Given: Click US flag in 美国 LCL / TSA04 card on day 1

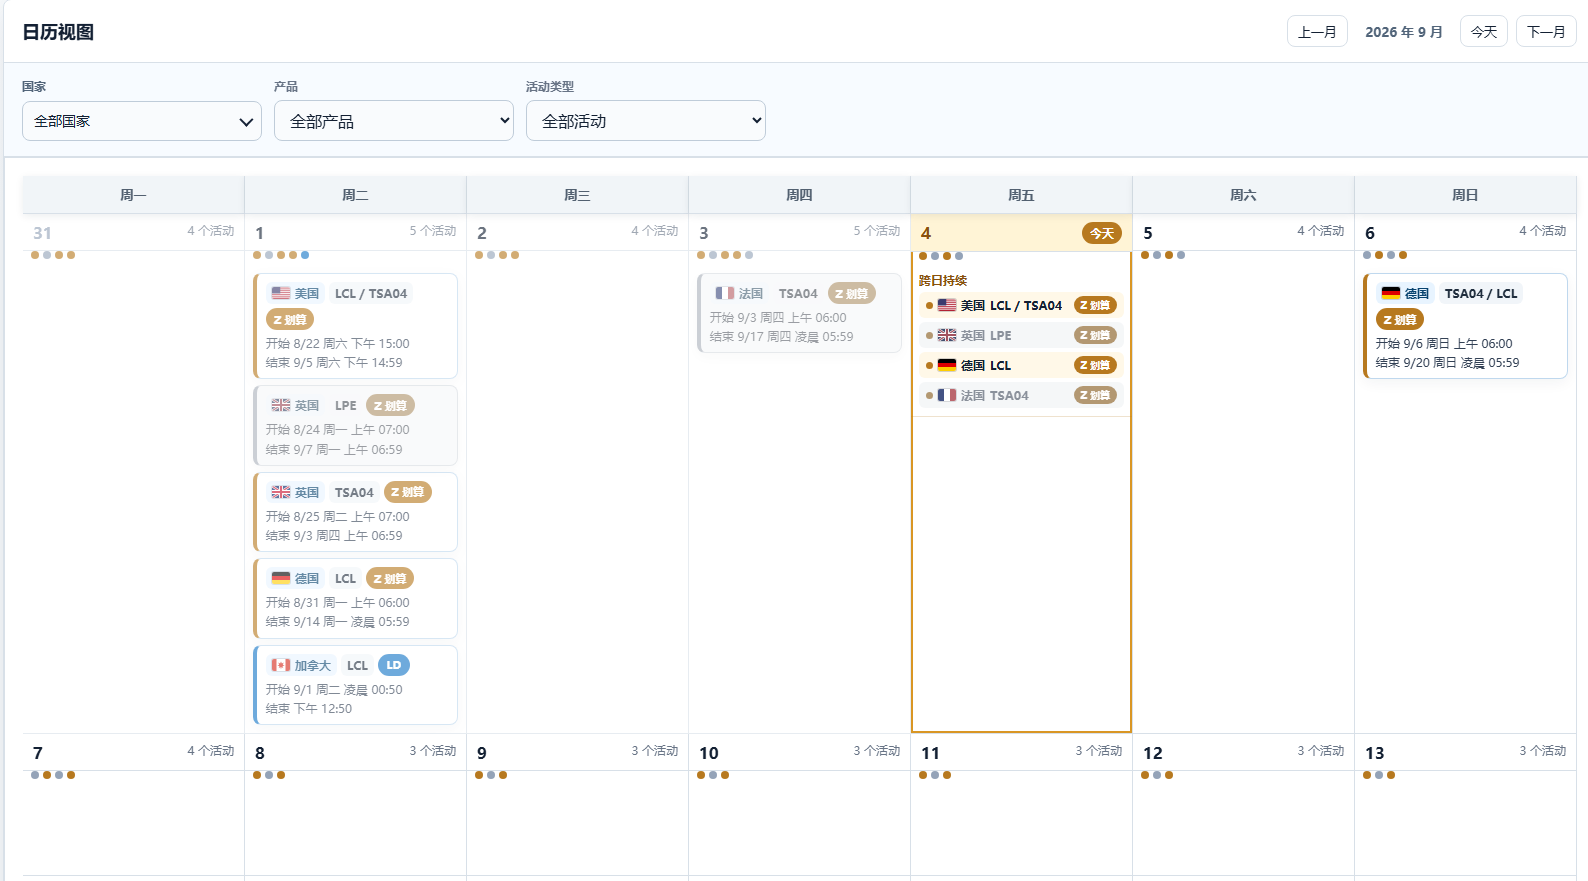Looking at the screenshot, I should (281, 293).
